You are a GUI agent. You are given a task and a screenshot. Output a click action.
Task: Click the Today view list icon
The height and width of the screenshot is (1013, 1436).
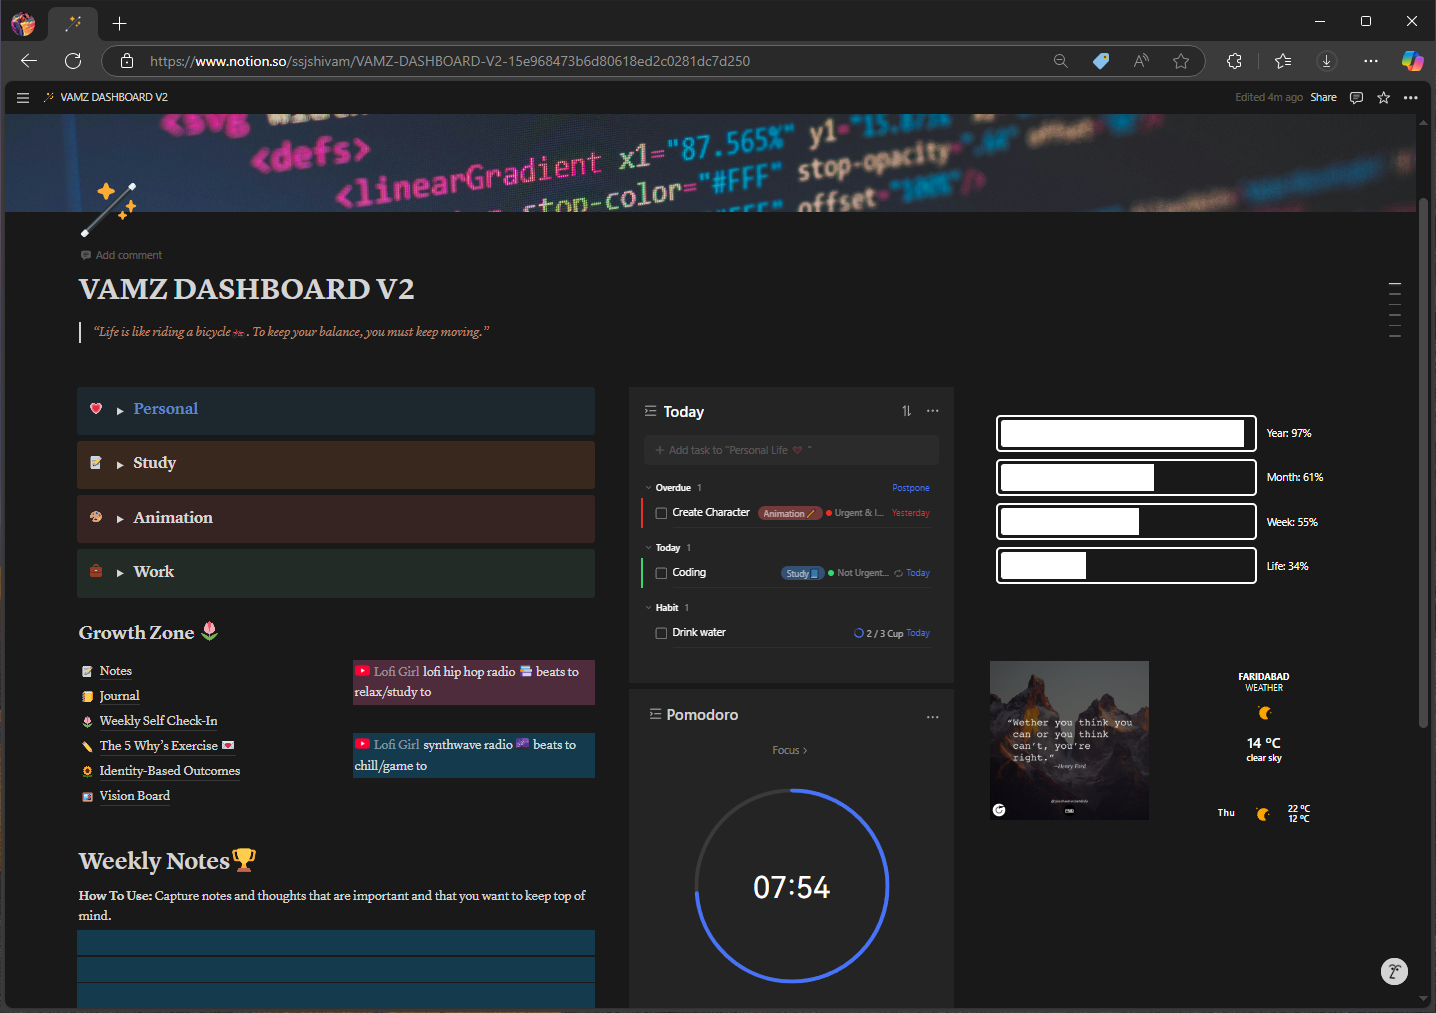(650, 411)
